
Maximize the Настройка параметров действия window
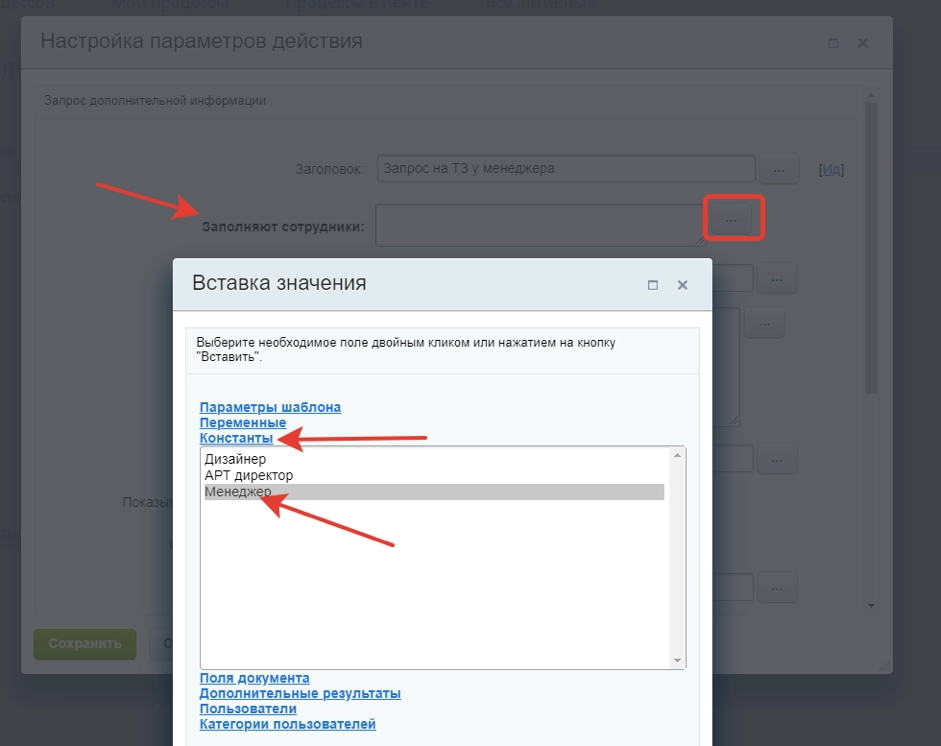tap(833, 43)
